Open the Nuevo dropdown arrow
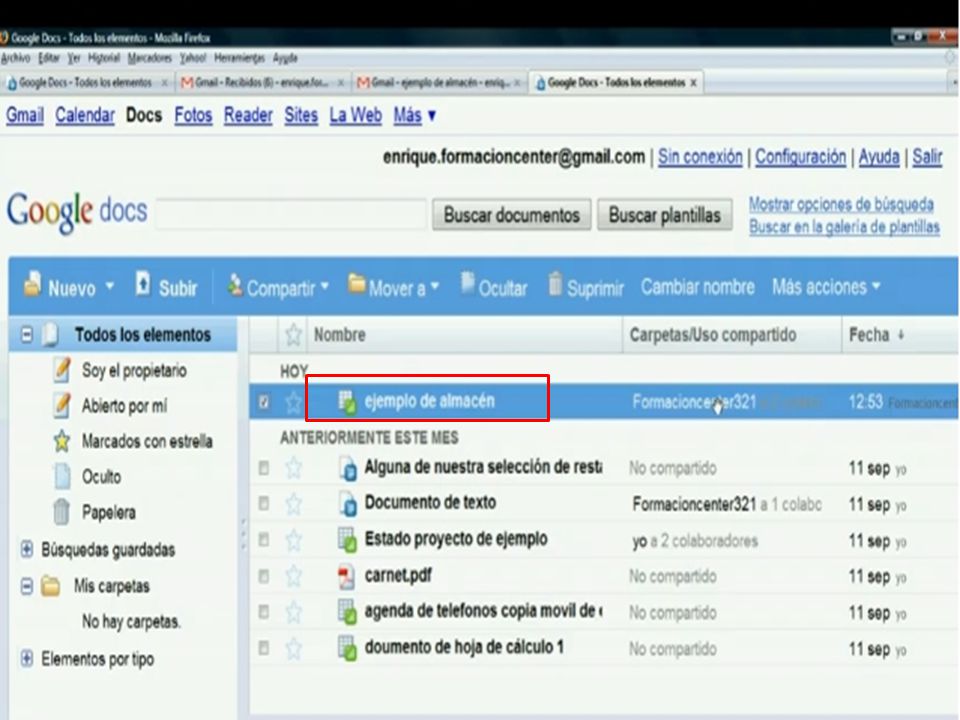 110,286
